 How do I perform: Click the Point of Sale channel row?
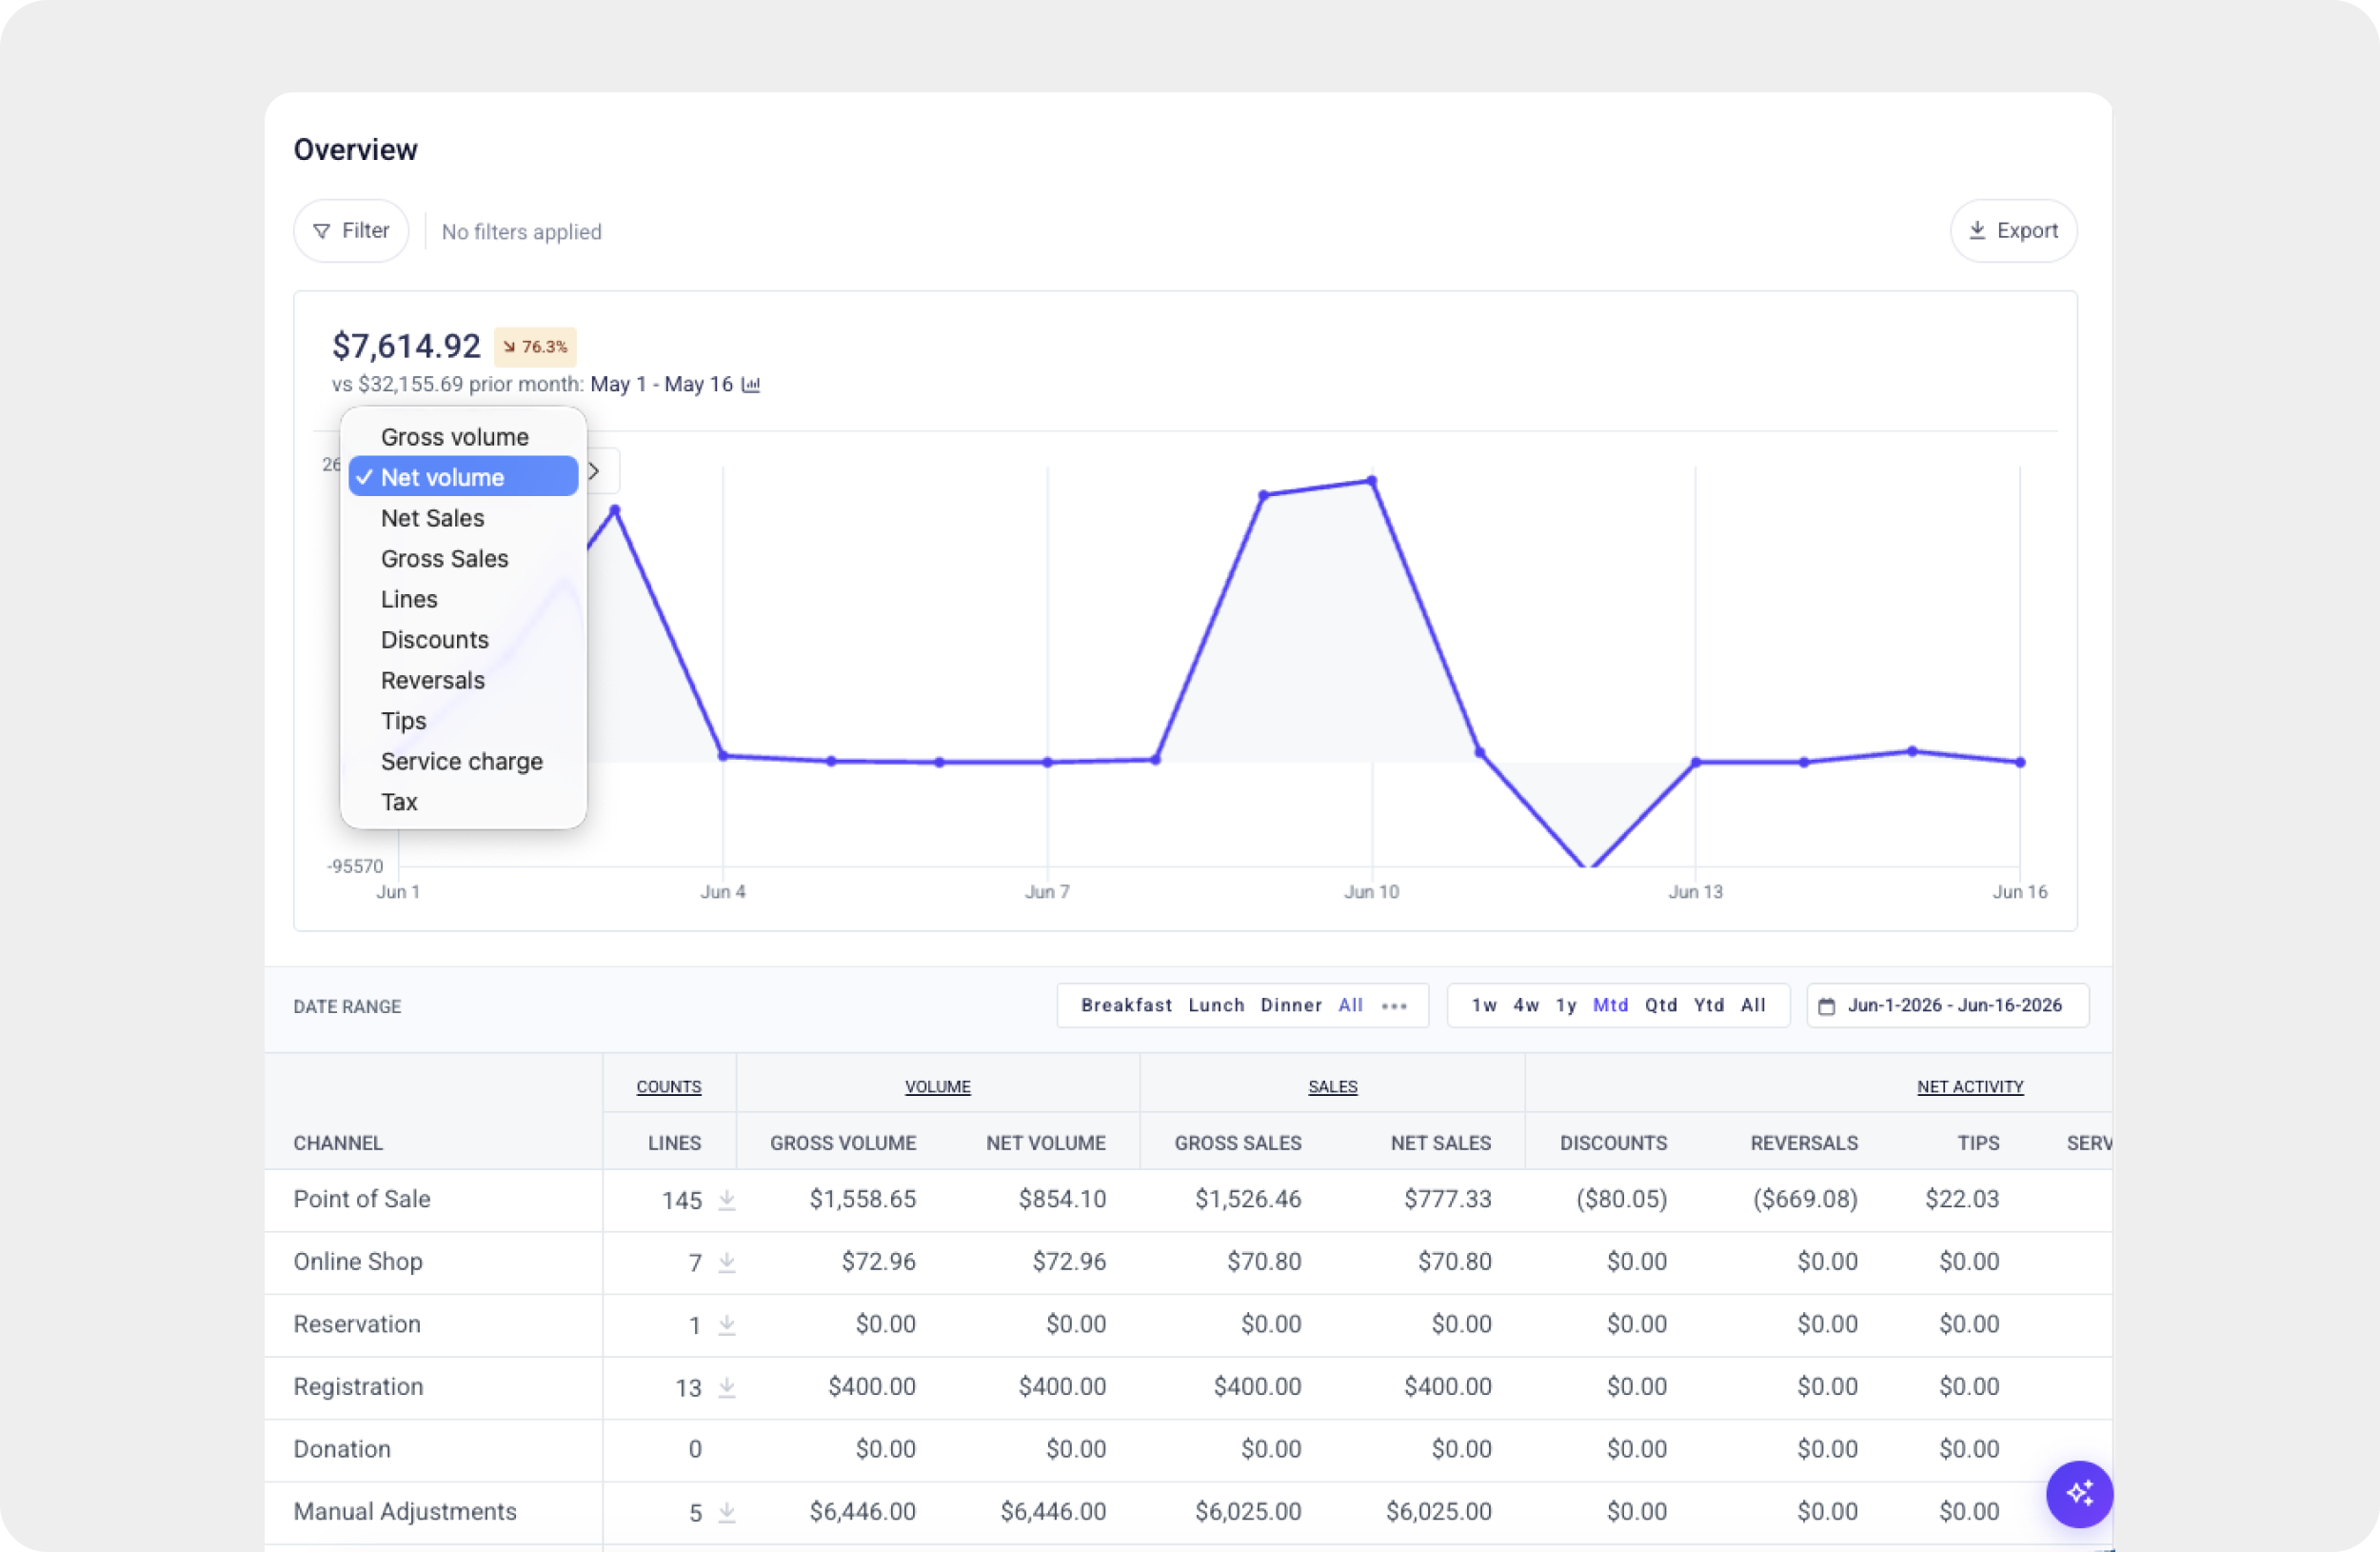tap(1188, 1199)
